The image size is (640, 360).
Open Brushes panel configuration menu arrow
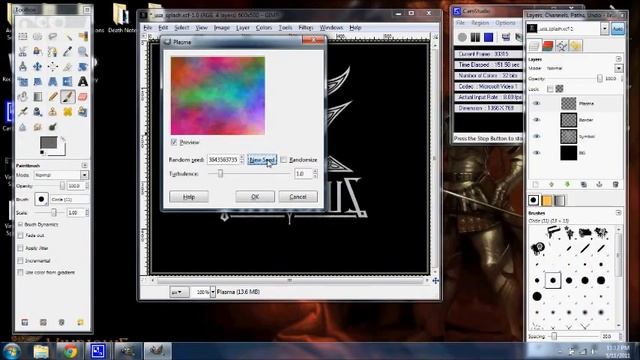point(619,213)
